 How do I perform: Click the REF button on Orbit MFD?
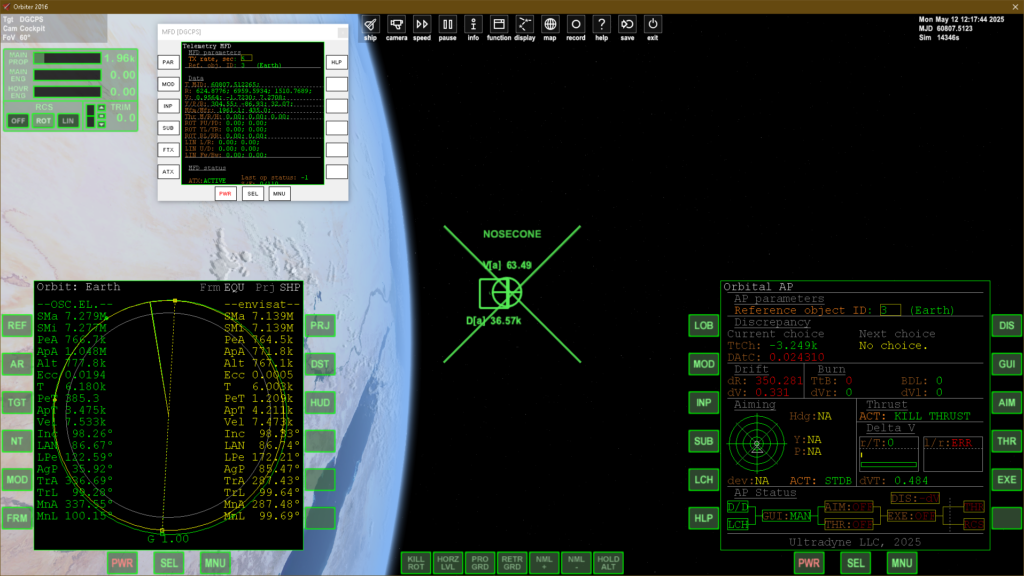[x=17, y=325]
